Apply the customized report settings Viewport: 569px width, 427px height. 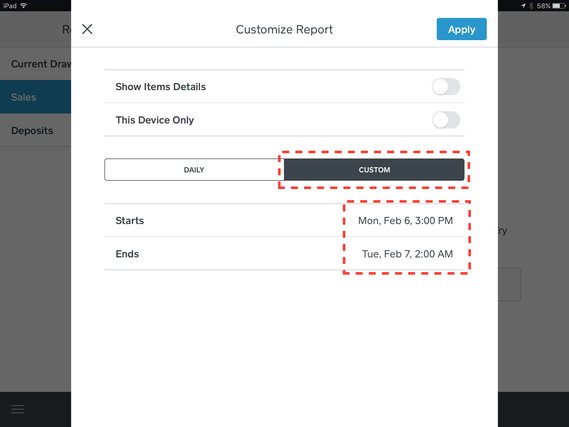coord(461,29)
